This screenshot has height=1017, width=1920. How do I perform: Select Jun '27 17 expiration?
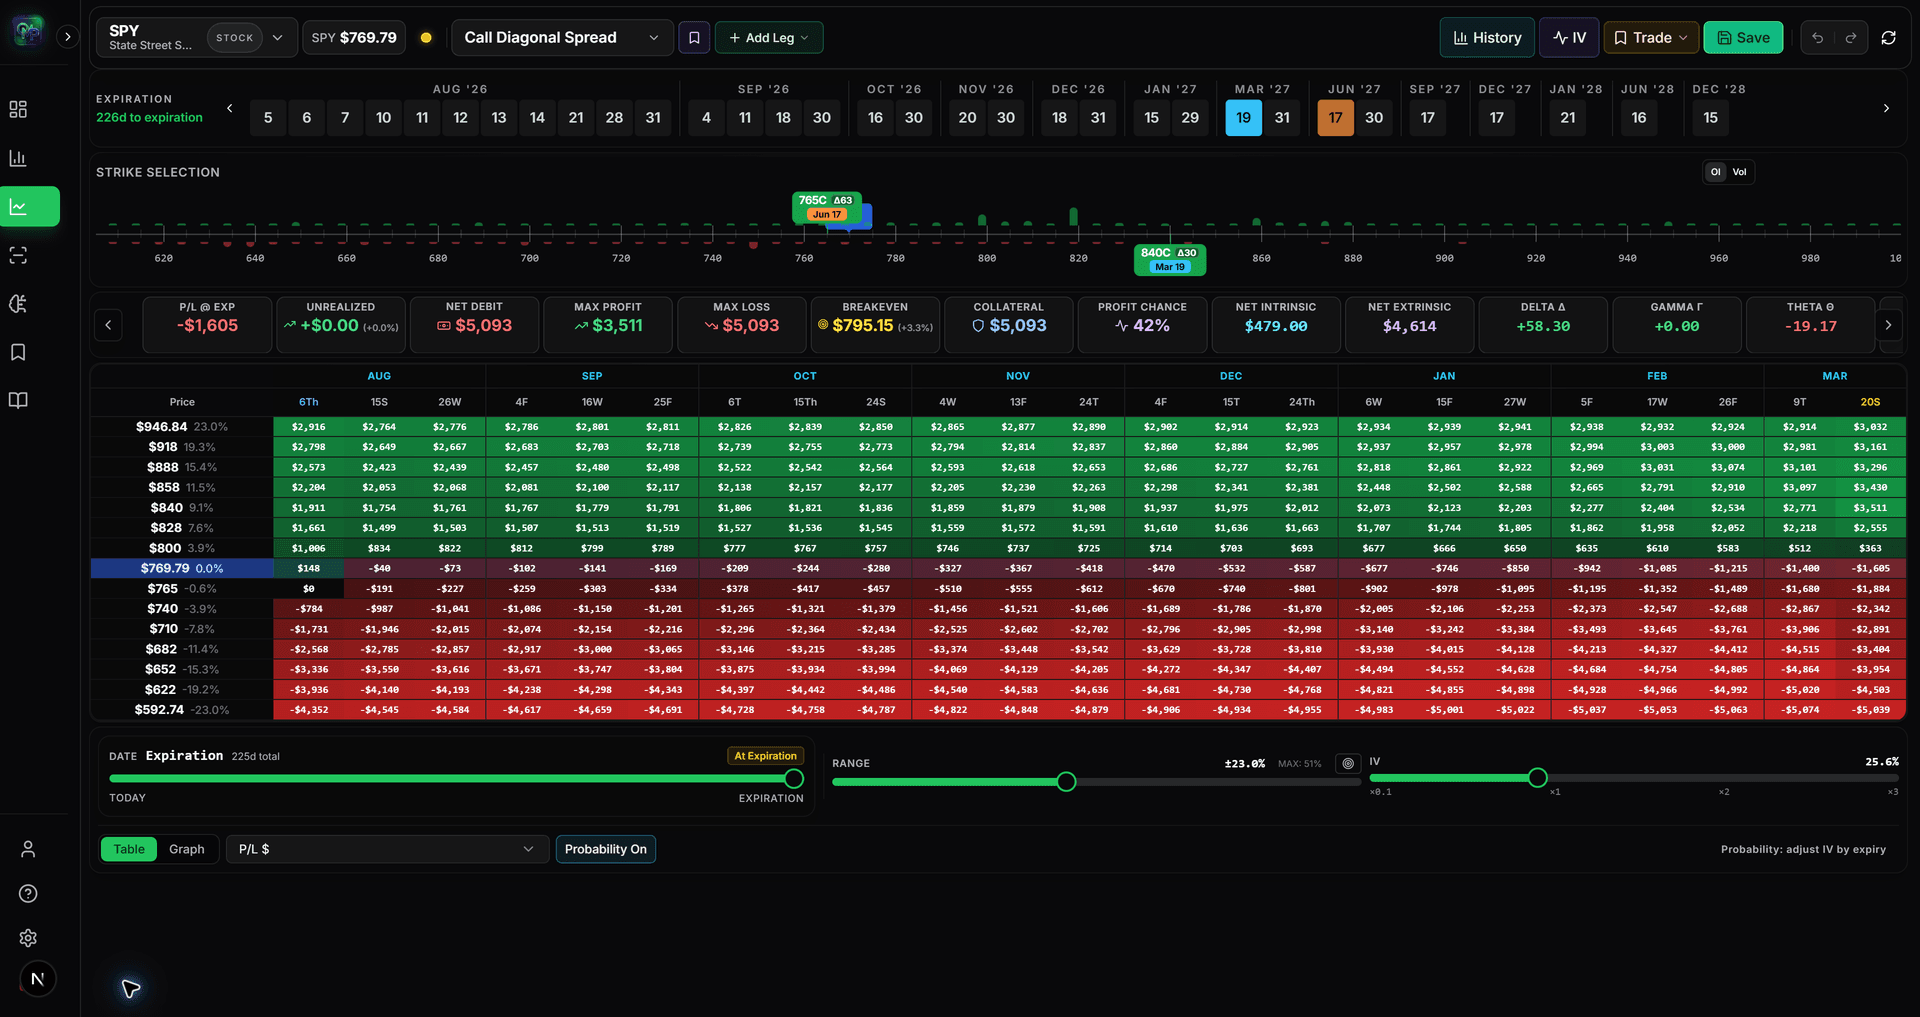[1336, 118]
